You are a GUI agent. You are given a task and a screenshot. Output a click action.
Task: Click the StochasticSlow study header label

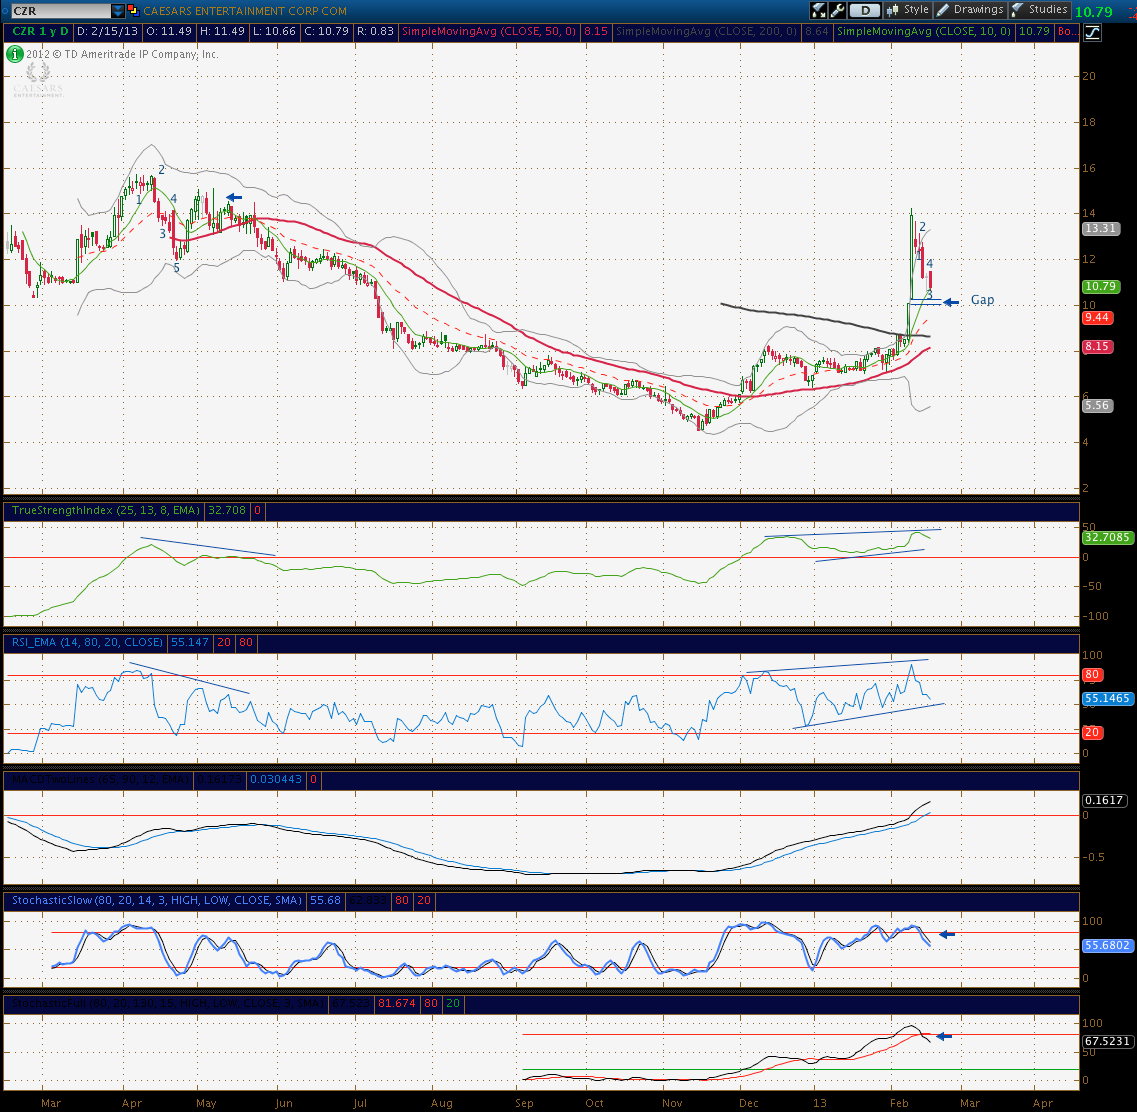click(x=157, y=900)
